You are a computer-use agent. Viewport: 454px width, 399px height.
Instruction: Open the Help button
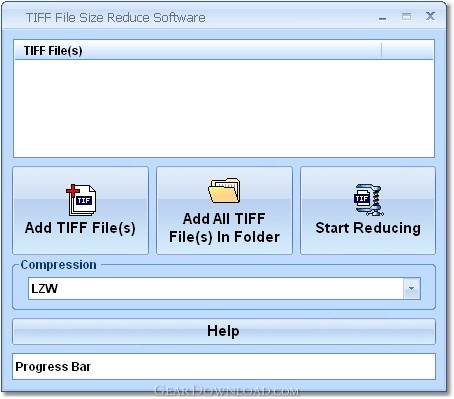(224, 331)
